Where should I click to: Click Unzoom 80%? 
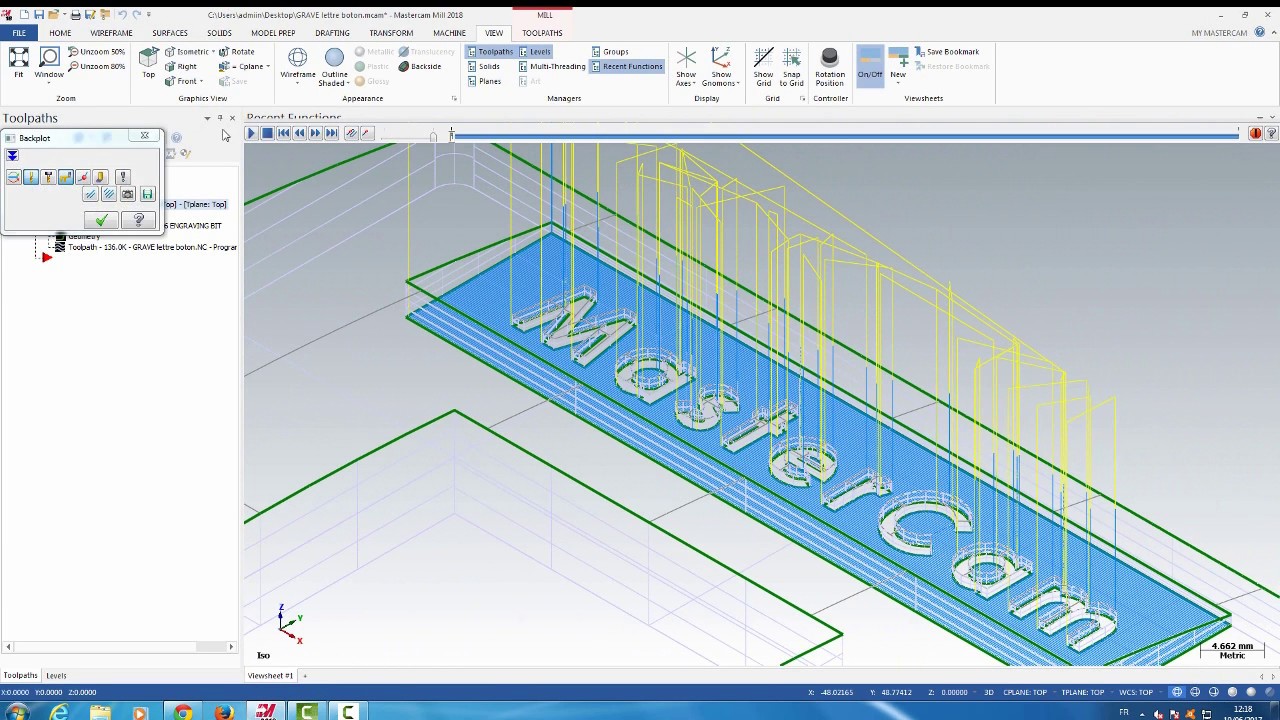click(x=96, y=66)
